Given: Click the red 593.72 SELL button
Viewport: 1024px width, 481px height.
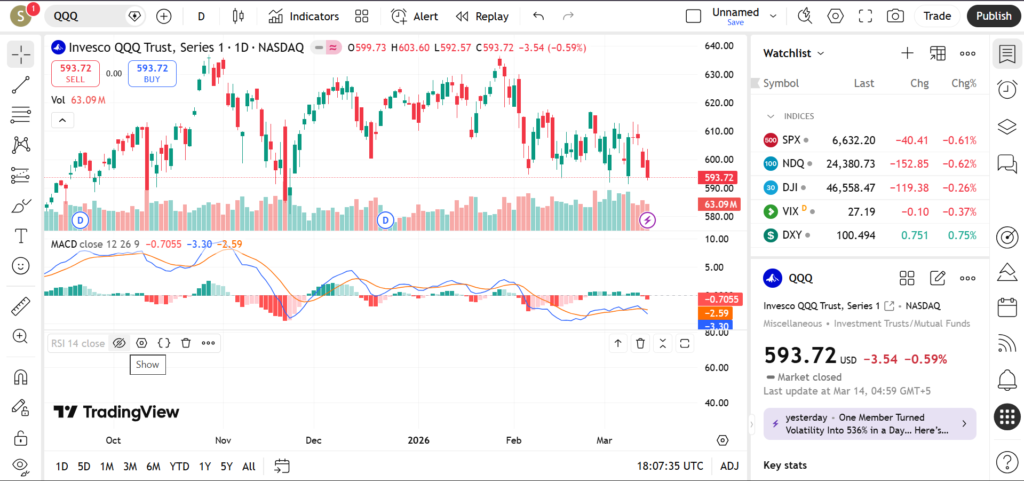Looking at the screenshot, I should pos(76,73).
